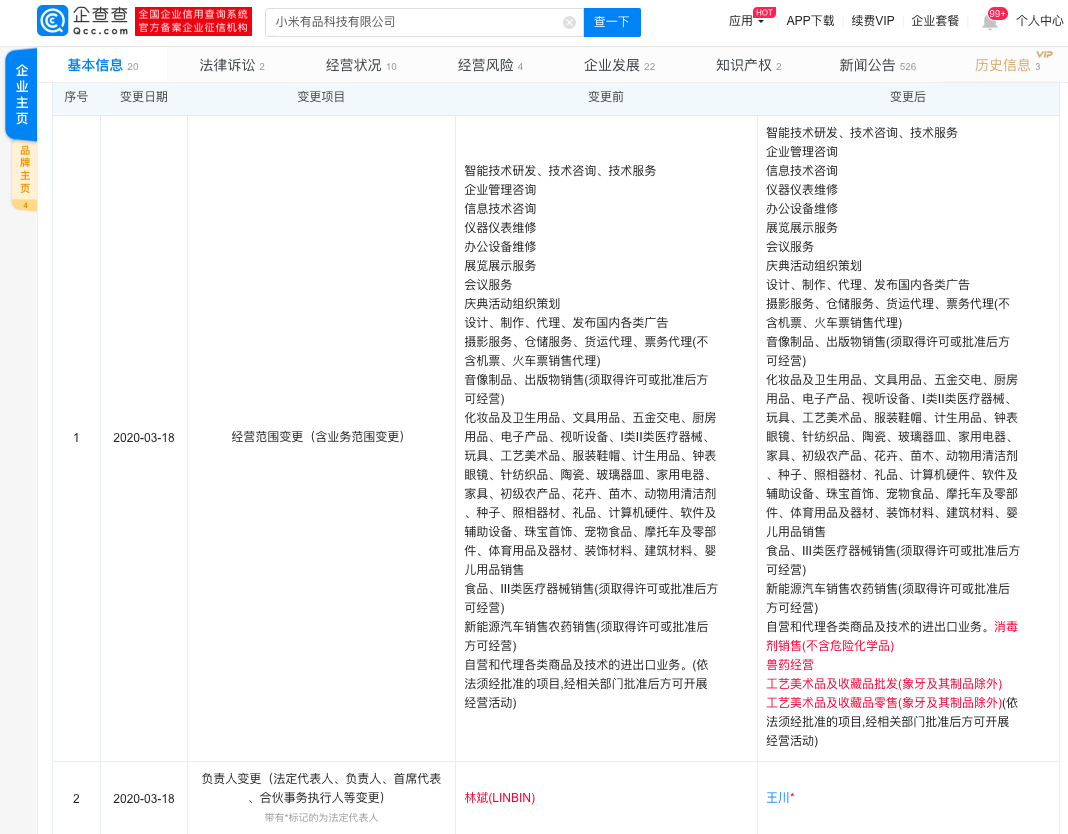Screen dimensions: 1068x834
Task: Open the APP下载 link
Action: coord(810,21)
